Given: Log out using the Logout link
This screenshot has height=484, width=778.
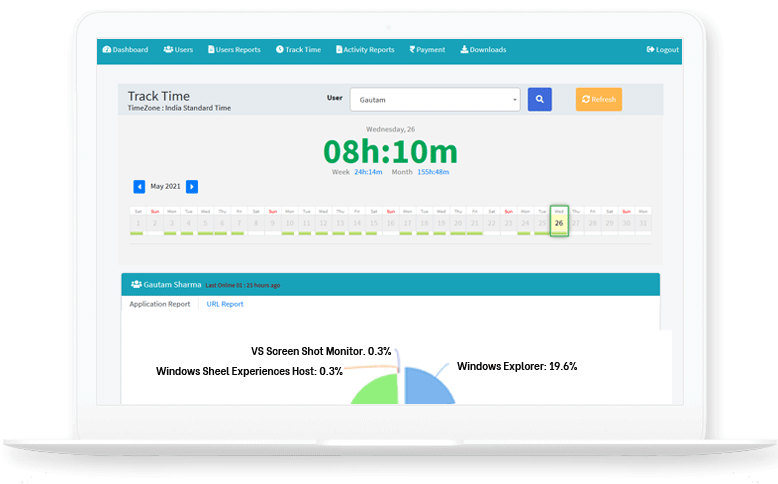Looking at the screenshot, I should (663, 50).
